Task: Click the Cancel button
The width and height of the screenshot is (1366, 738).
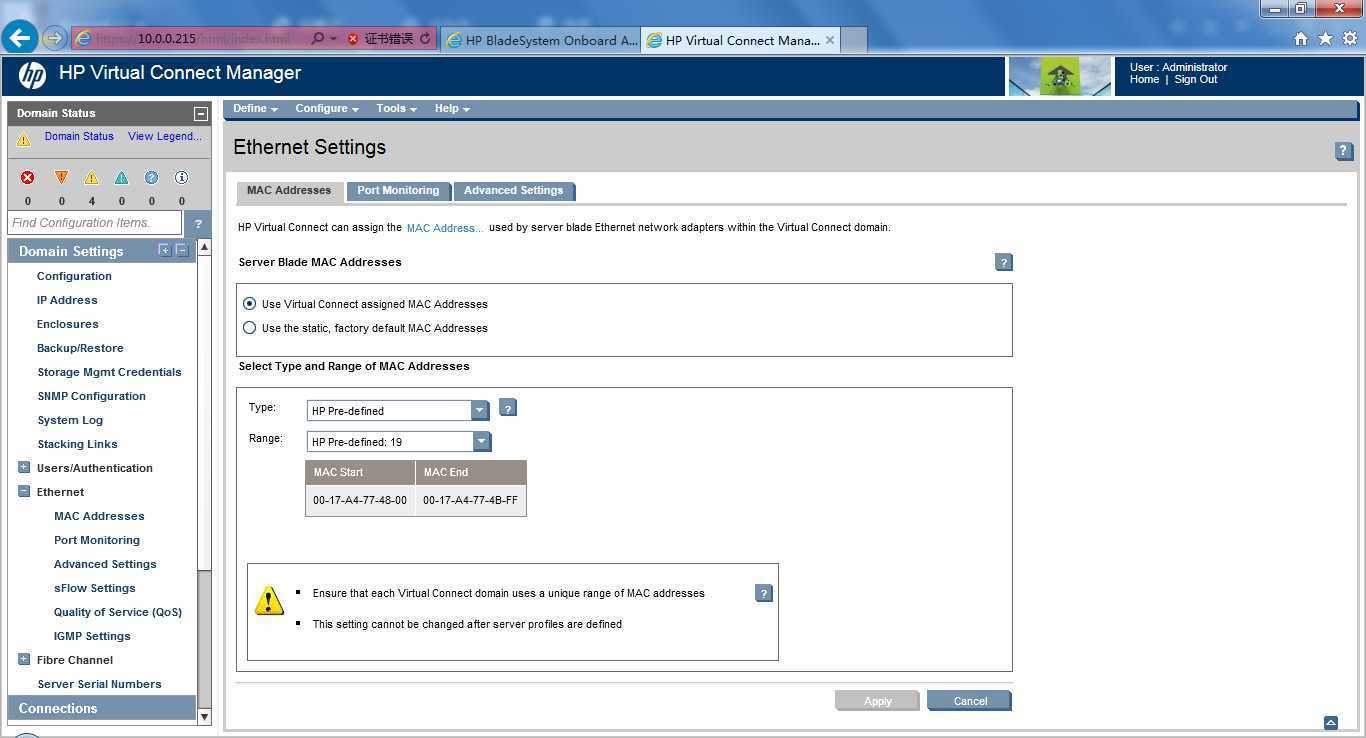Action: 969,701
